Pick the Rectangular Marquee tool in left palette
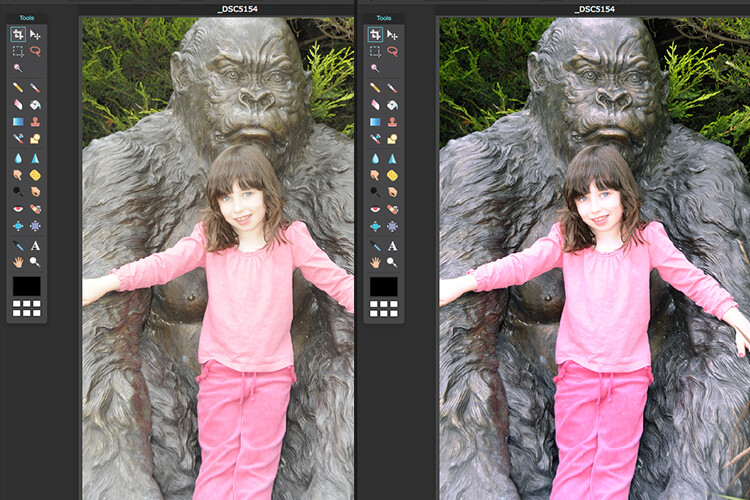750x500 pixels. (x=18, y=51)
